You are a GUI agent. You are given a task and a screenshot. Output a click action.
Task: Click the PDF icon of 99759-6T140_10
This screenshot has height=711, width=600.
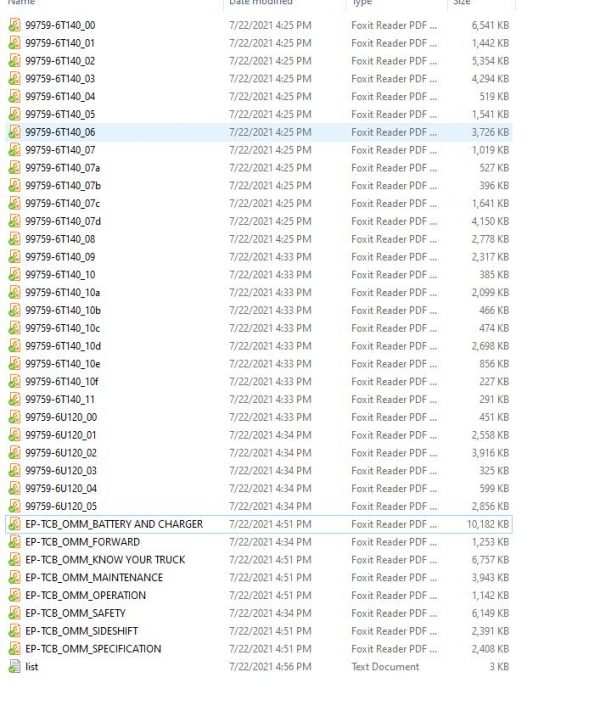(15, 274)
